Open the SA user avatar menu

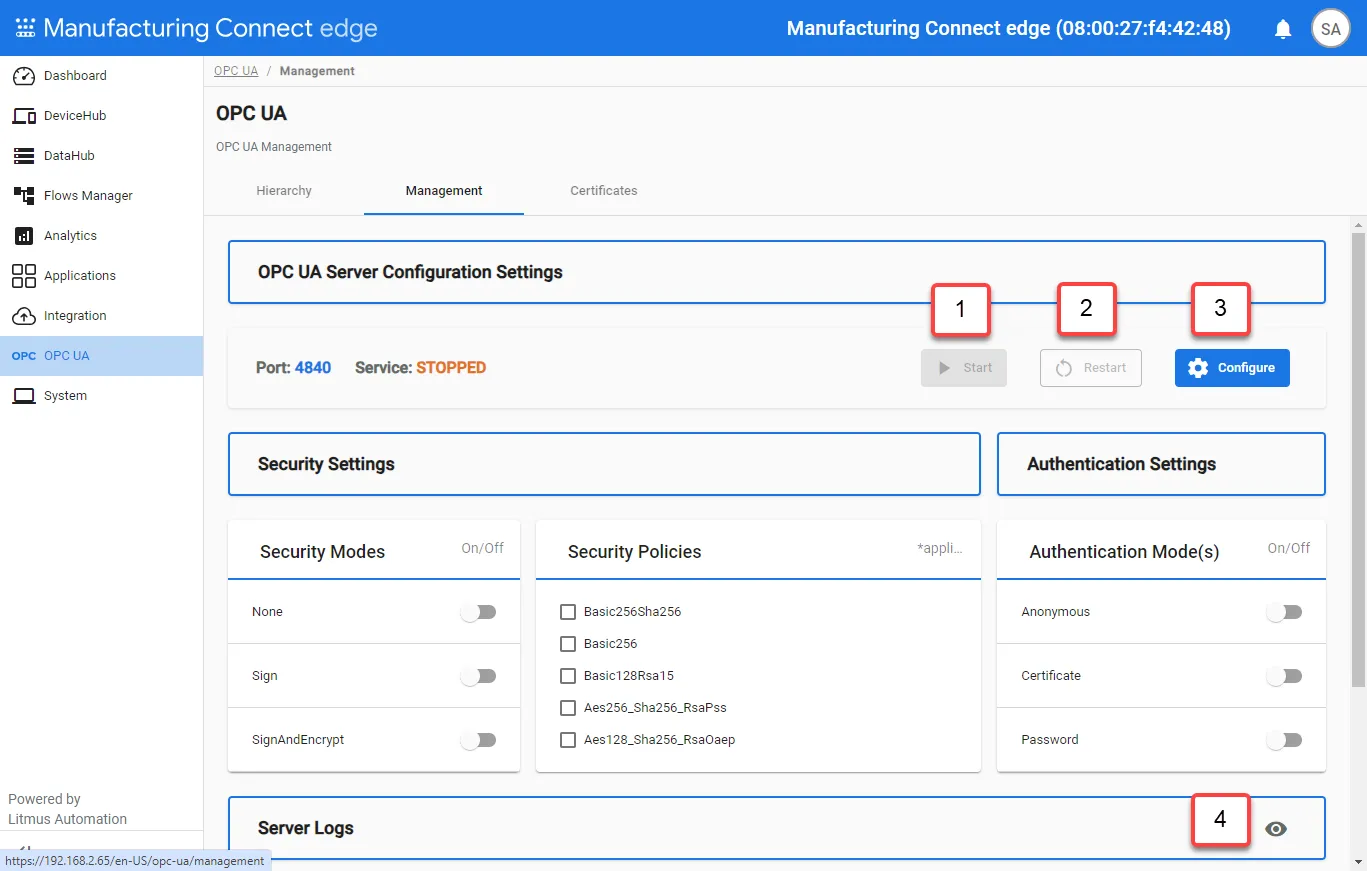1331,29
